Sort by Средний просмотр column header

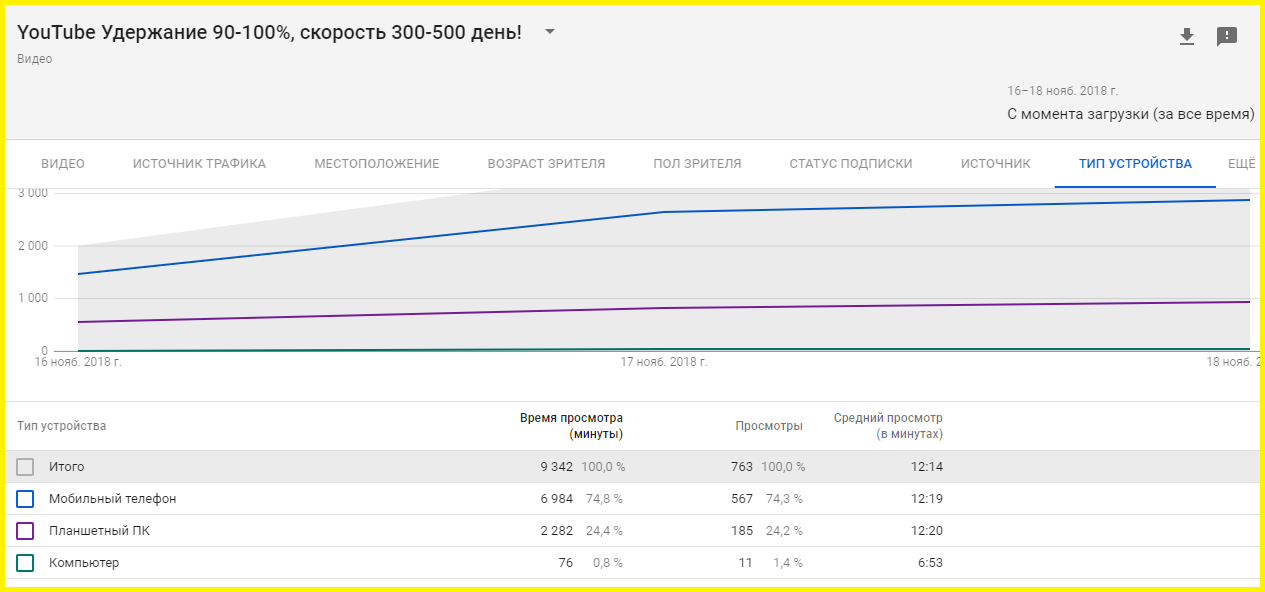(888, 426)
